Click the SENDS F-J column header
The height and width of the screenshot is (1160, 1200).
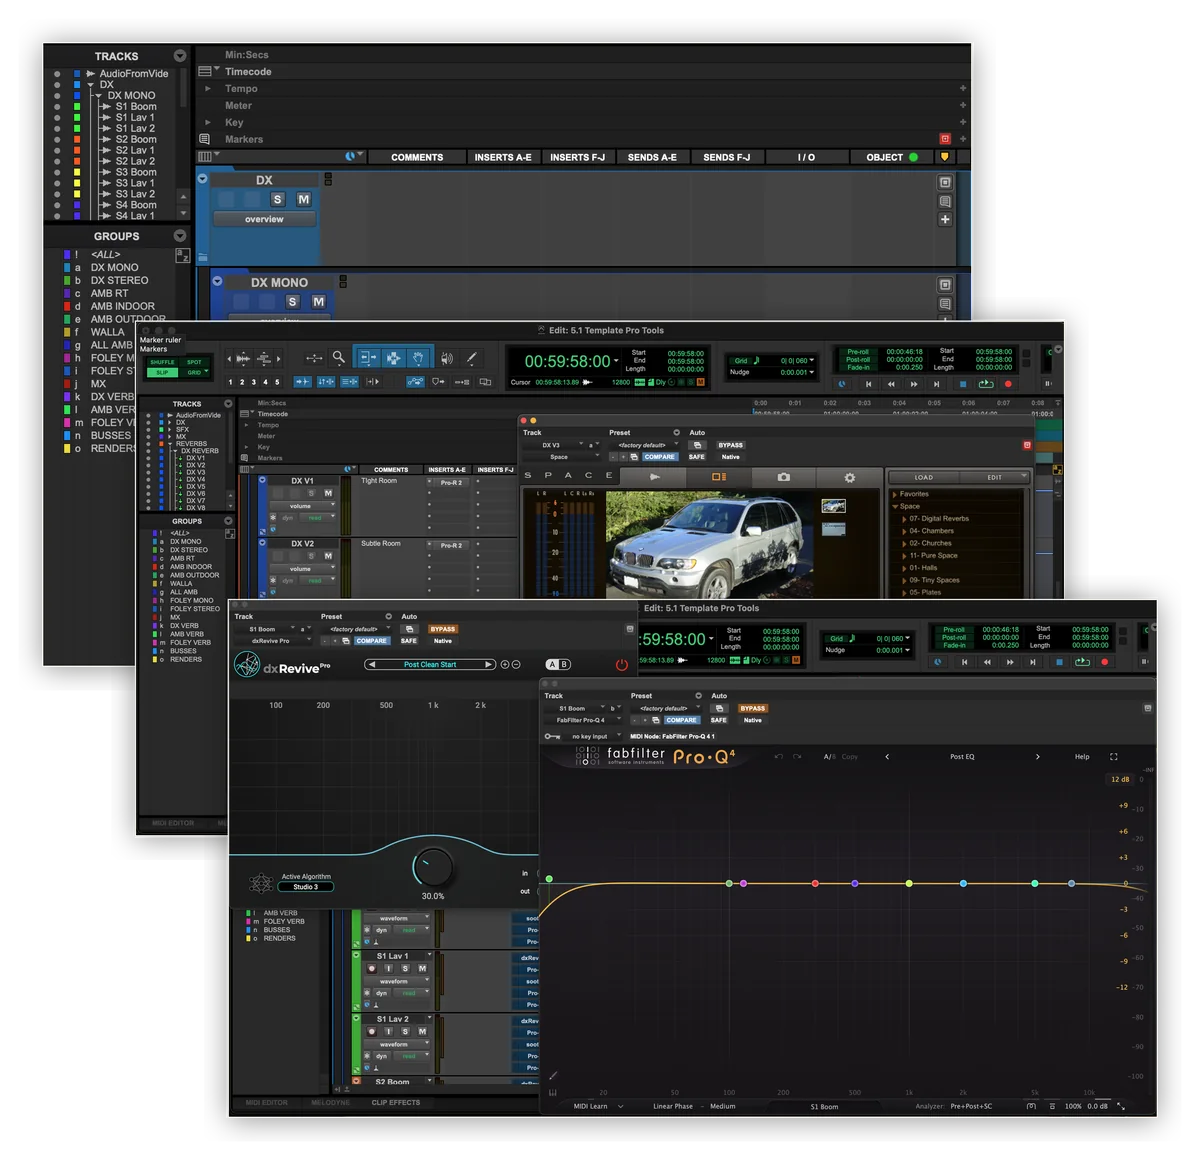[727, 157]
